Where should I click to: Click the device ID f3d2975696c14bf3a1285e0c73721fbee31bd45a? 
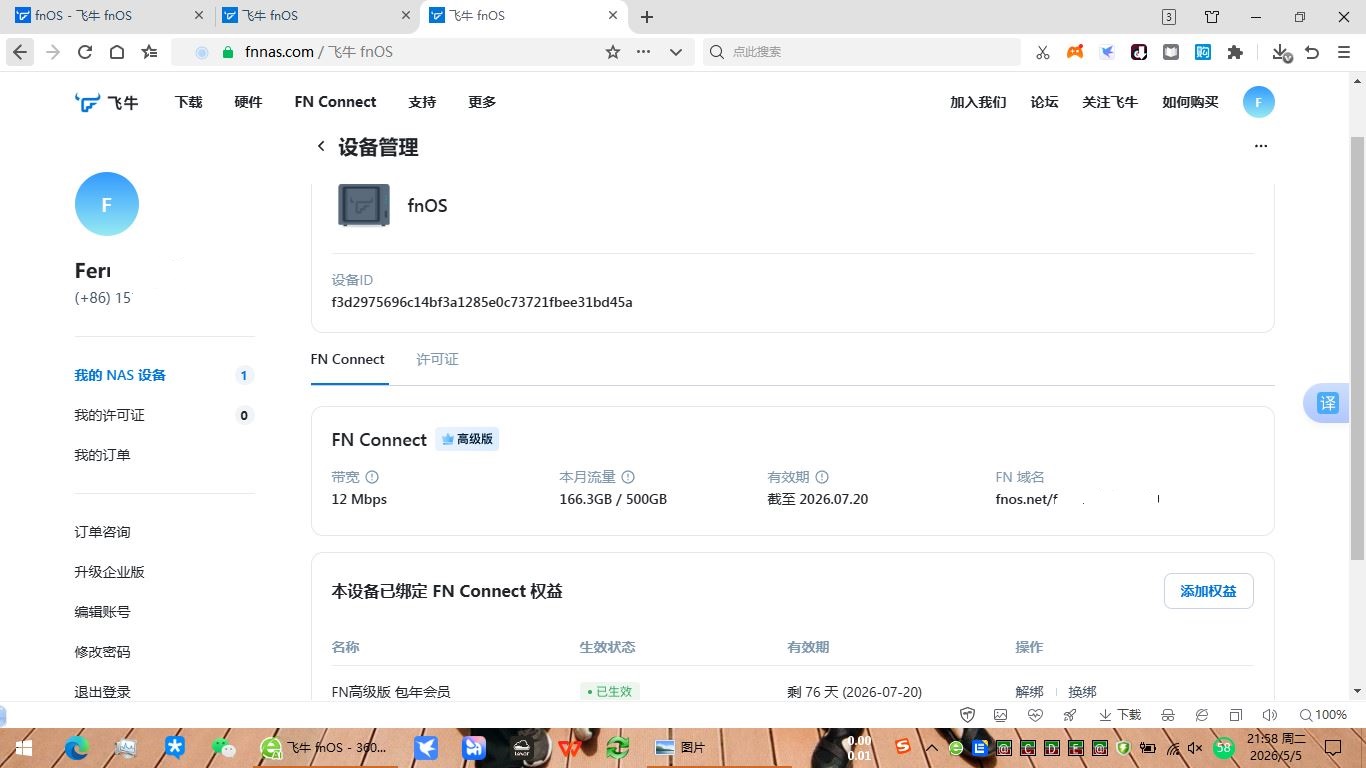click(482, 302)
